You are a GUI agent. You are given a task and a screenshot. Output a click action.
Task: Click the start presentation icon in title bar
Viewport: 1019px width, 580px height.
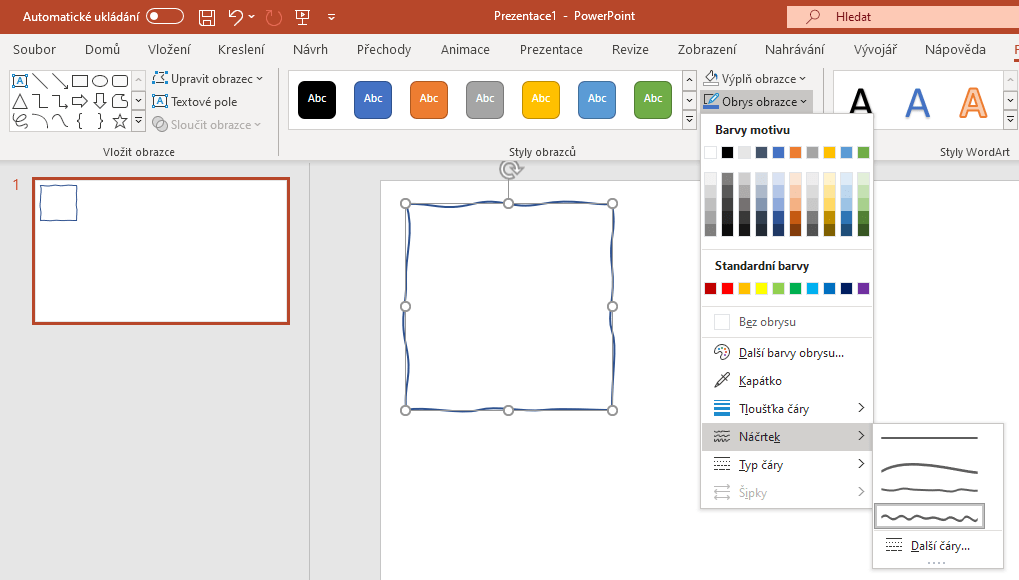[x=302, y=17]
